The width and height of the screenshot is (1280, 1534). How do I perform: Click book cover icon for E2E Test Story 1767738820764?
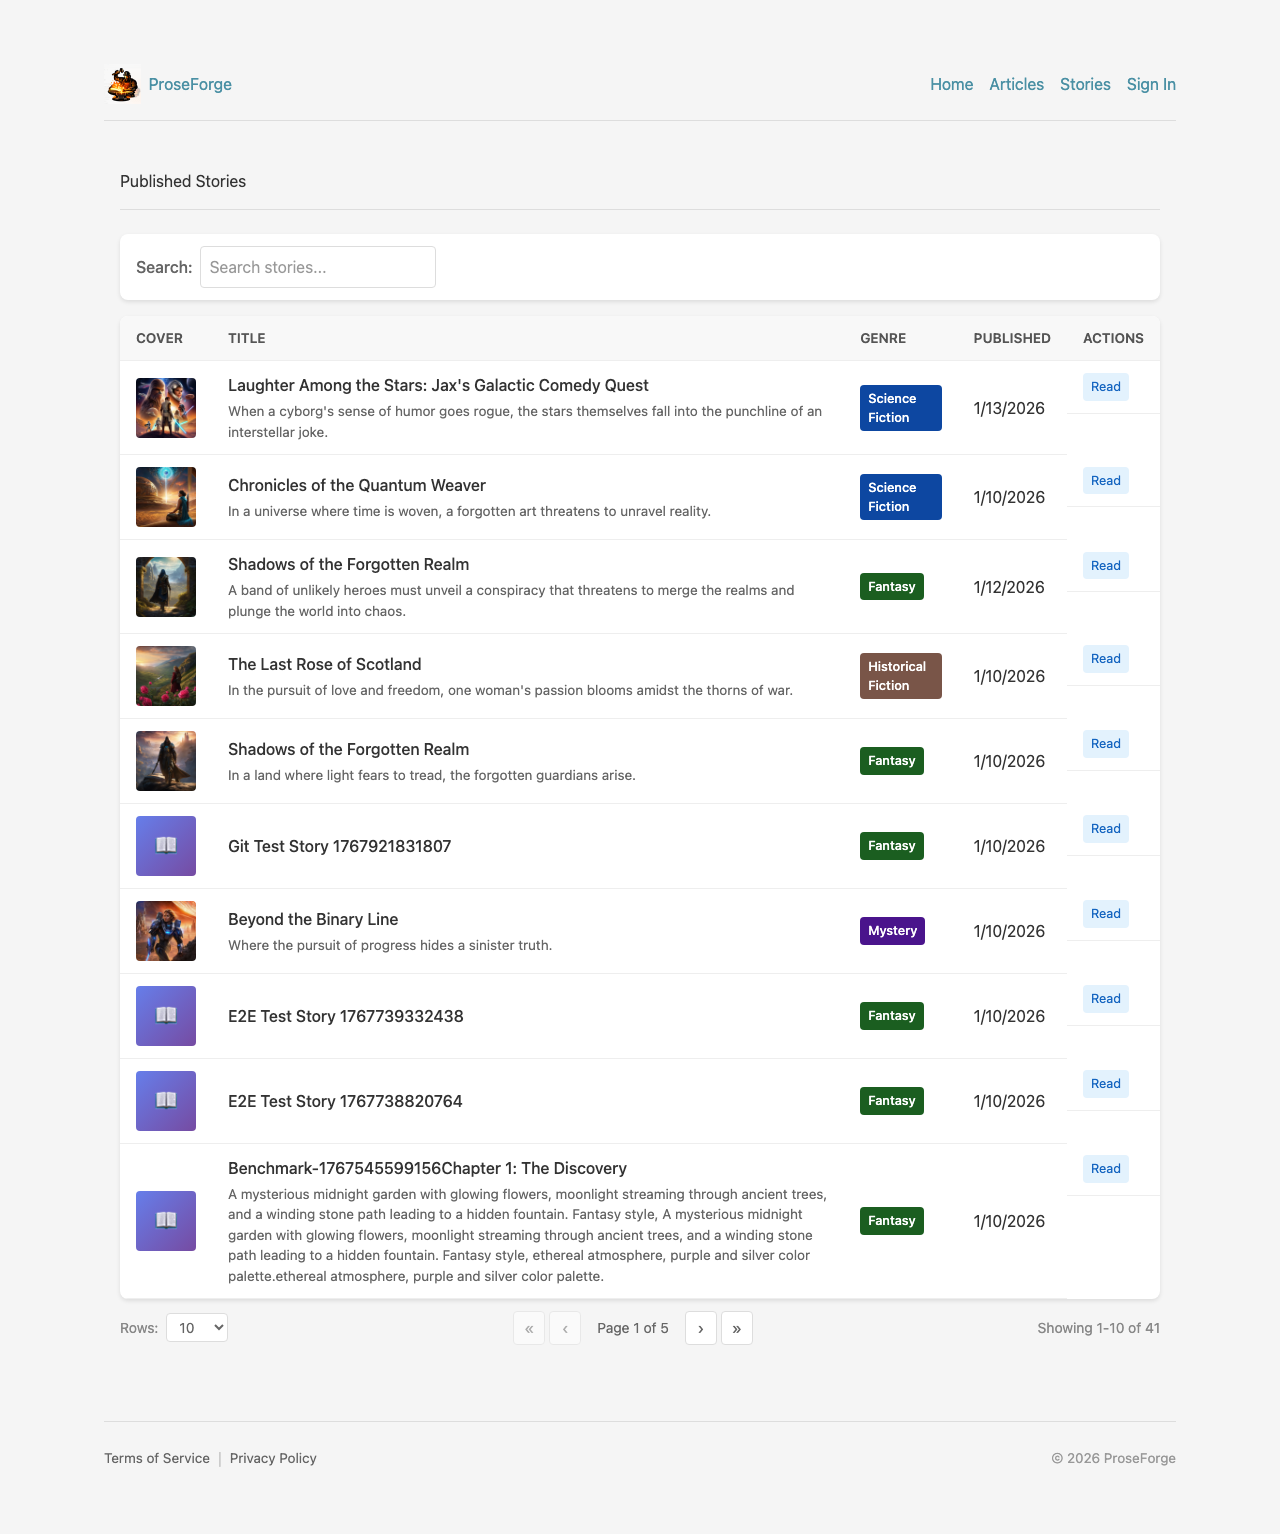pos(166,1101)
